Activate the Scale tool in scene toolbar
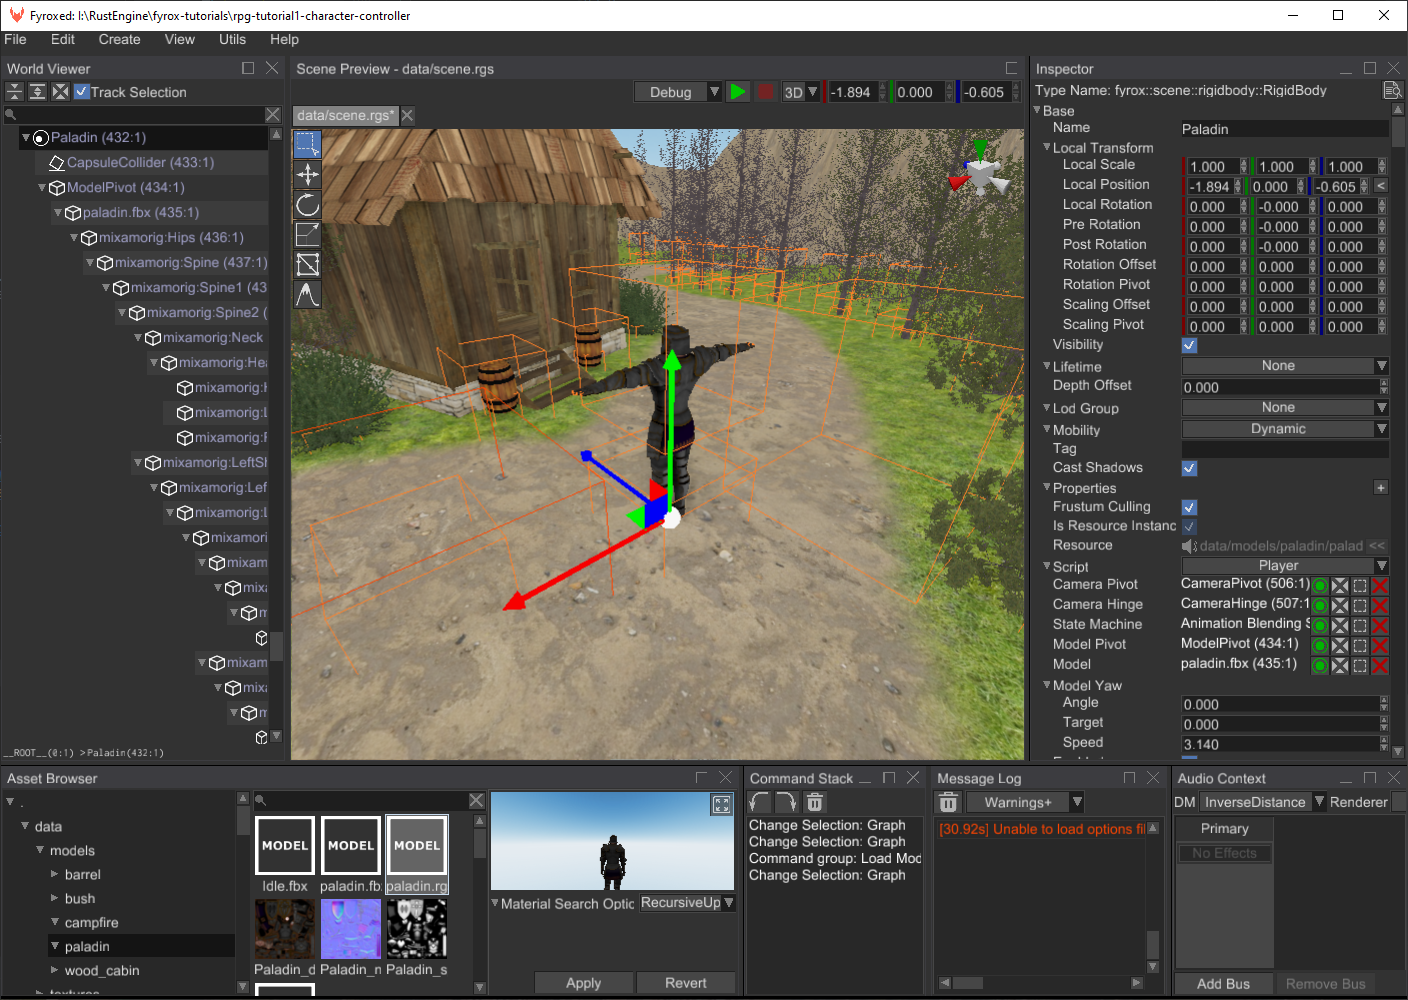 [x=307, y=234]
